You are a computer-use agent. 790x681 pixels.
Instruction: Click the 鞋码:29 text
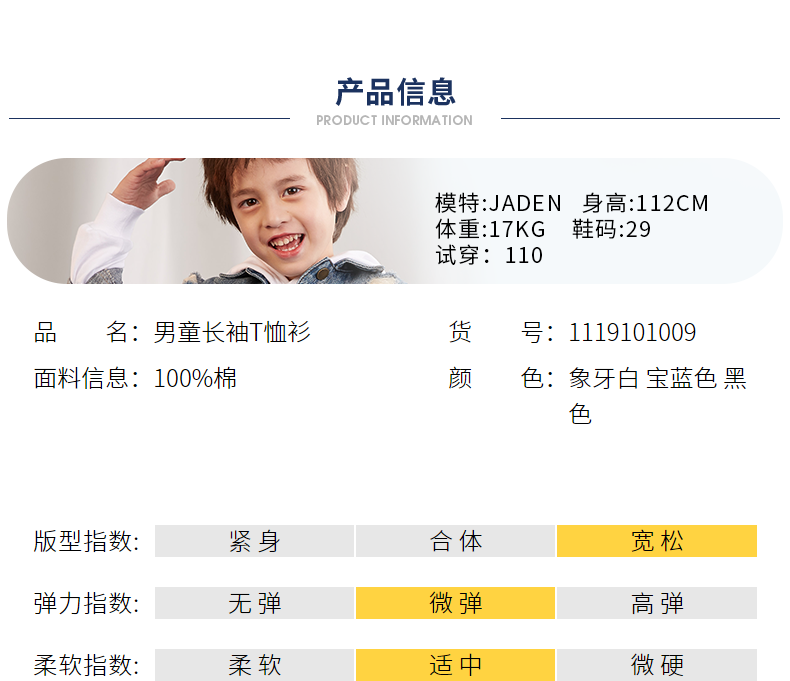point(611,230)
